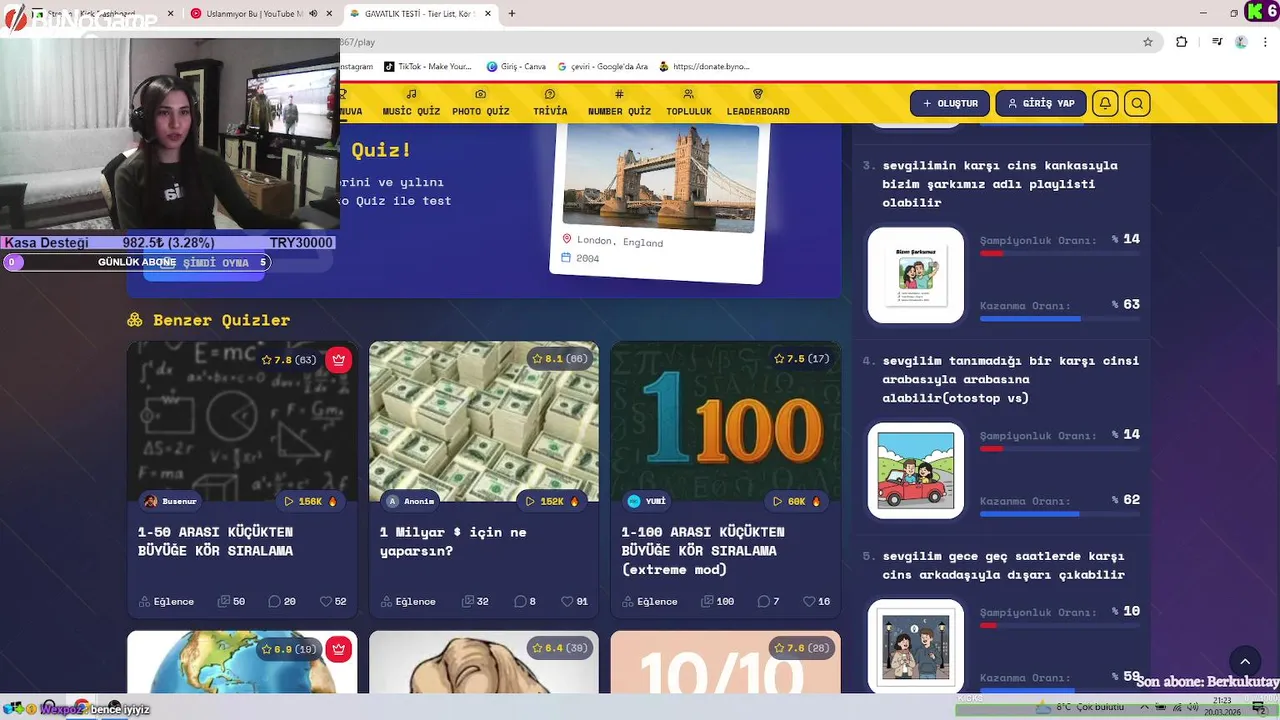Viewport: 1280px width, 720px height.
Task: Open the Trivia menu item
Action: pyautogui.click(x=550, y=103)
